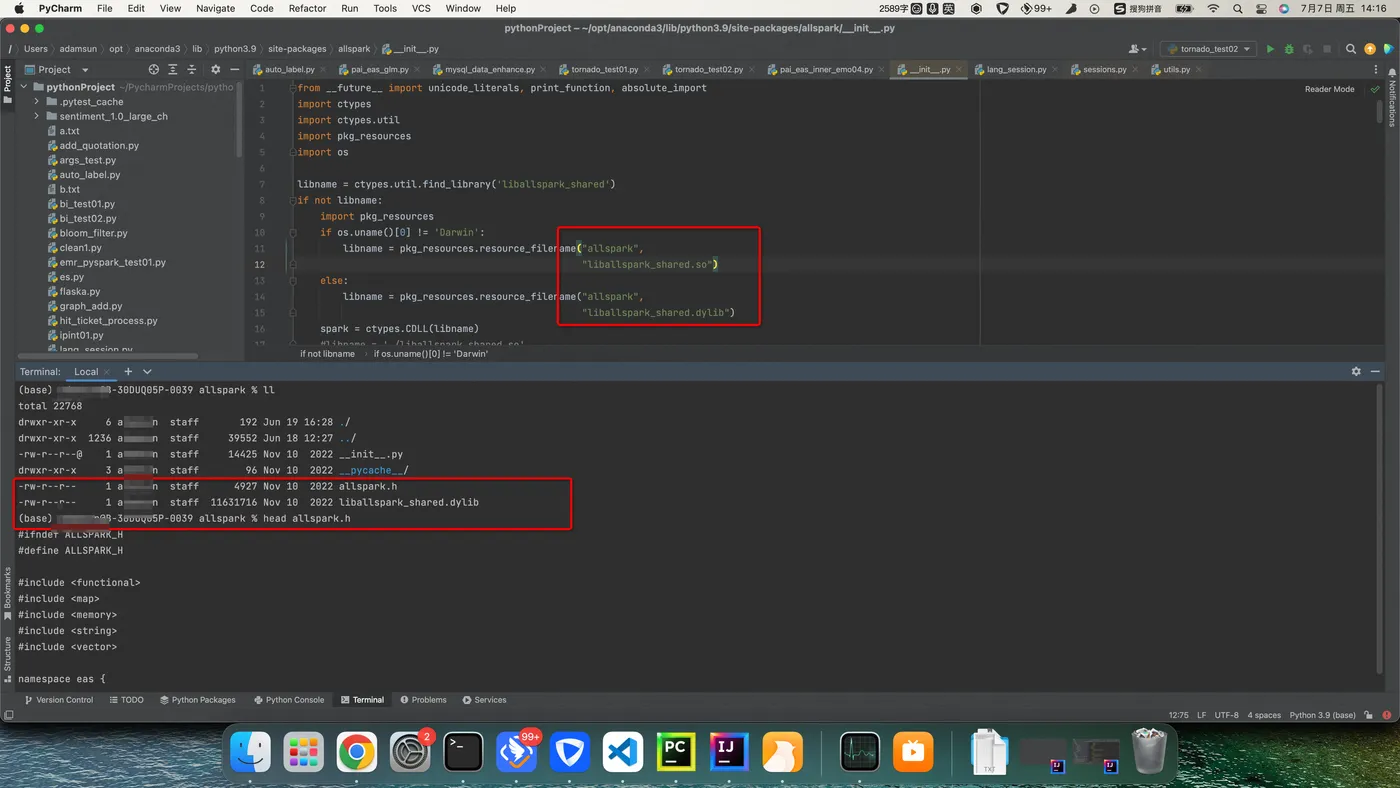Hide the Terminal panel minus icon
This screenshot has width=1400, height=788.
coord(1375,371)
